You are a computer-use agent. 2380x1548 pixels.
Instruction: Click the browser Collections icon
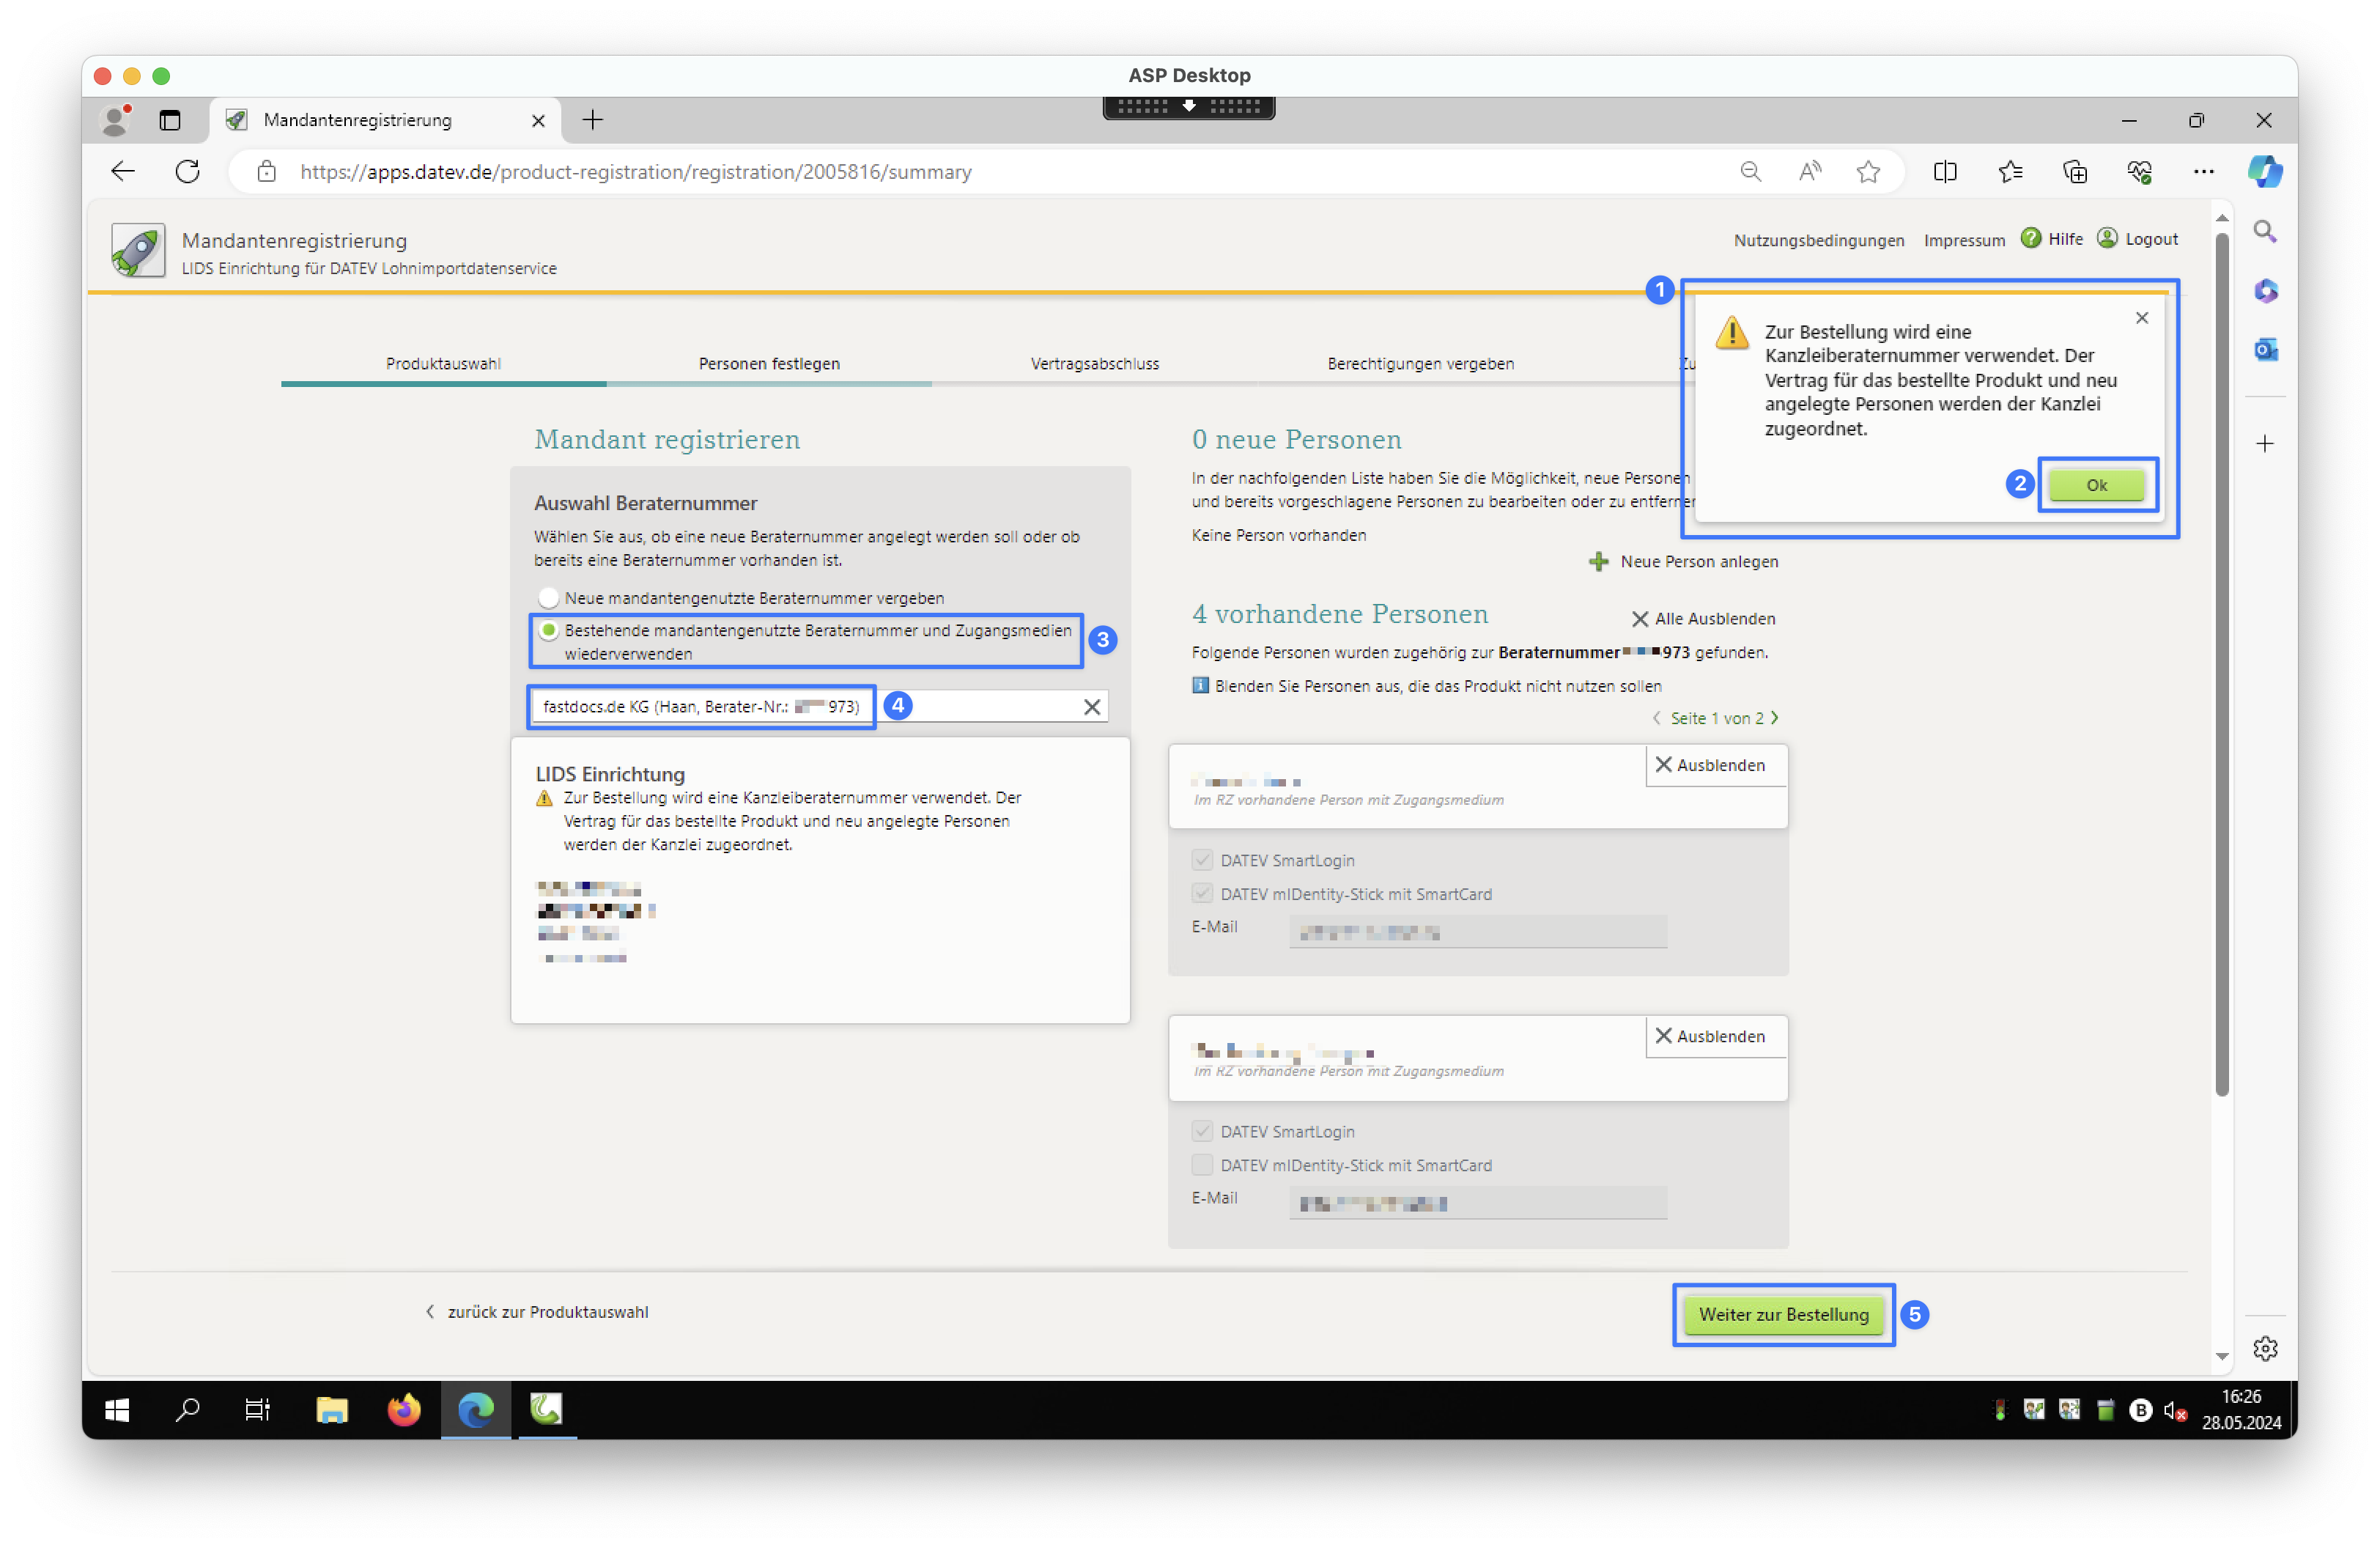tap(2075, 172)
